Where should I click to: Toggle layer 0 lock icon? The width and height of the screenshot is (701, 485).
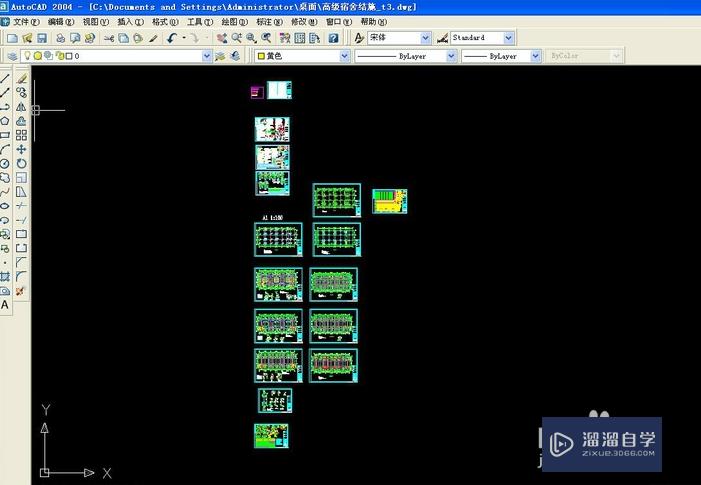click(x=60, y=56)
